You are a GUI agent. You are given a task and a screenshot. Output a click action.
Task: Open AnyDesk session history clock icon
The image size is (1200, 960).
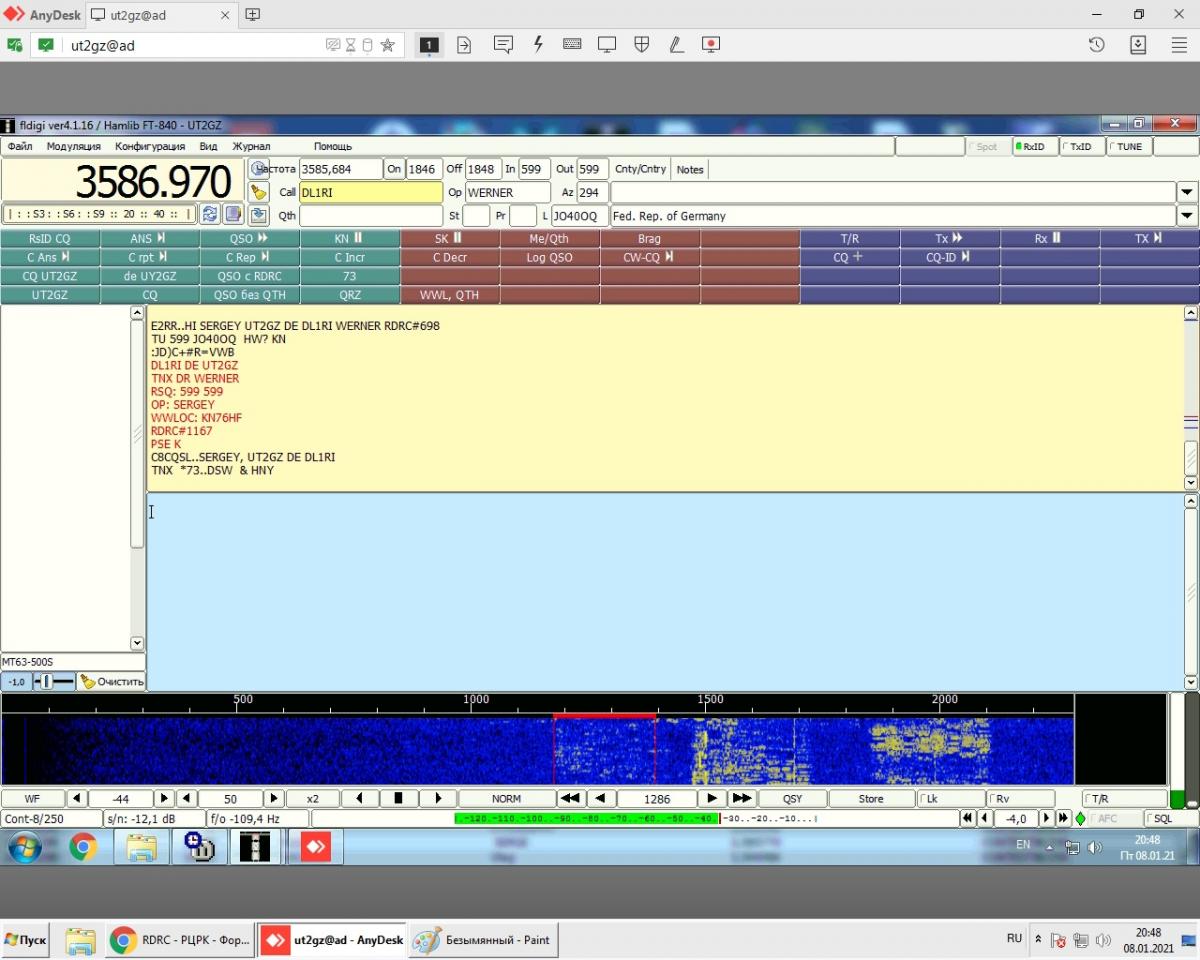(1096, 45)
